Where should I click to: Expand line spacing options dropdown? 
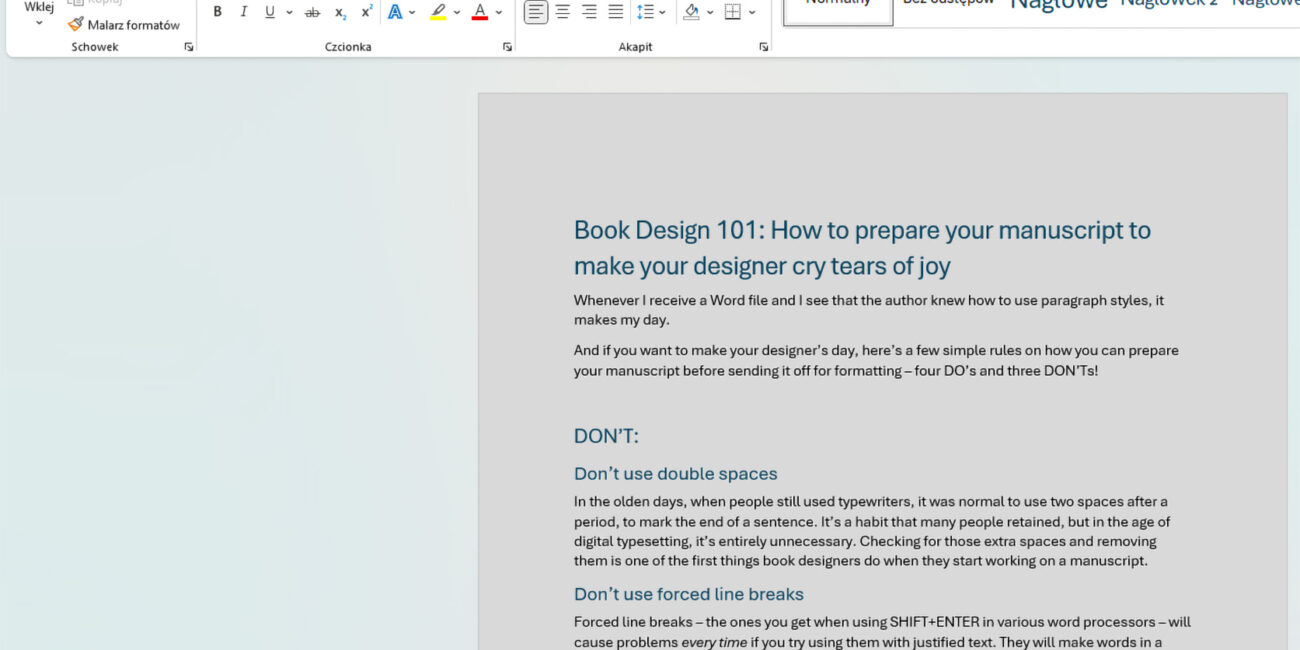662,12
